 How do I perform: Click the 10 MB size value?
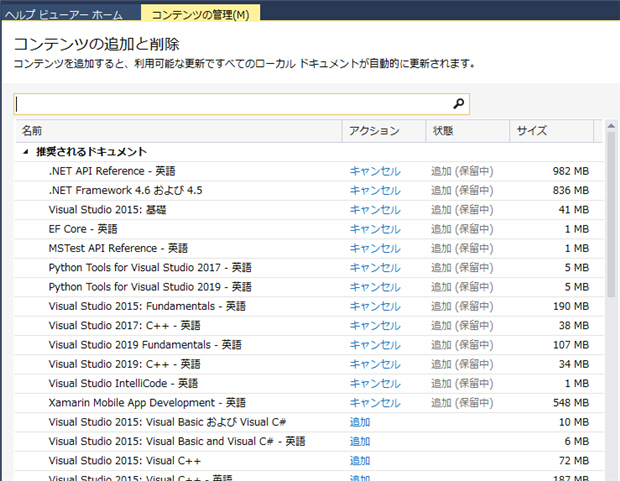click(x=574, y=422)
